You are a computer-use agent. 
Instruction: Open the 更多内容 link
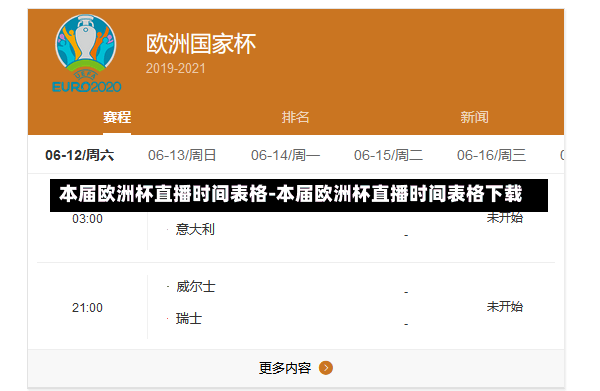point(285,368)
